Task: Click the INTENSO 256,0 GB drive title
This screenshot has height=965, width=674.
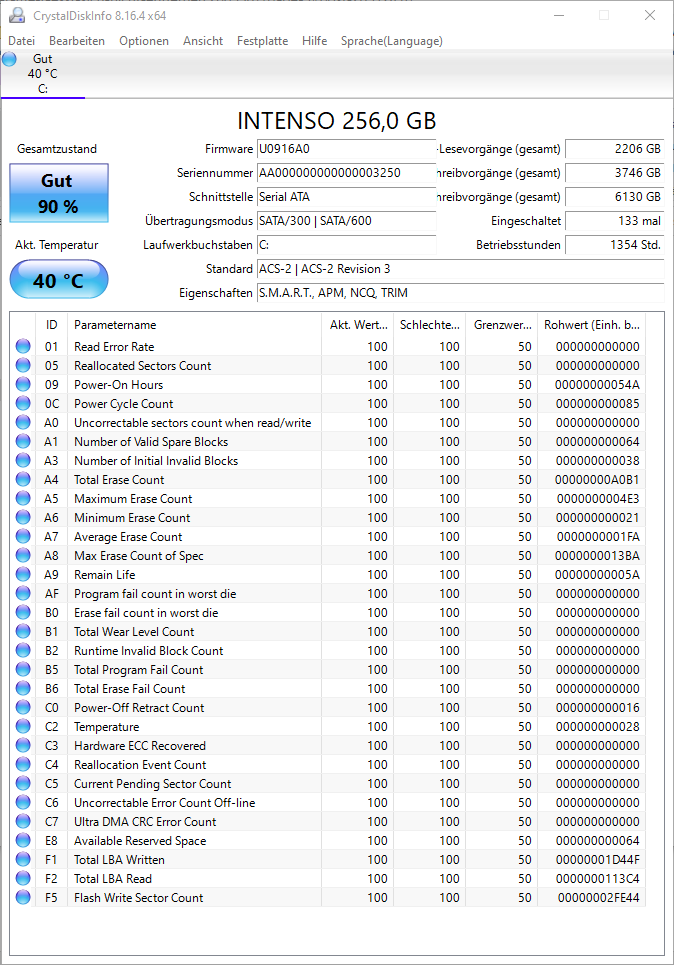Action: click(x=337, y=121)
